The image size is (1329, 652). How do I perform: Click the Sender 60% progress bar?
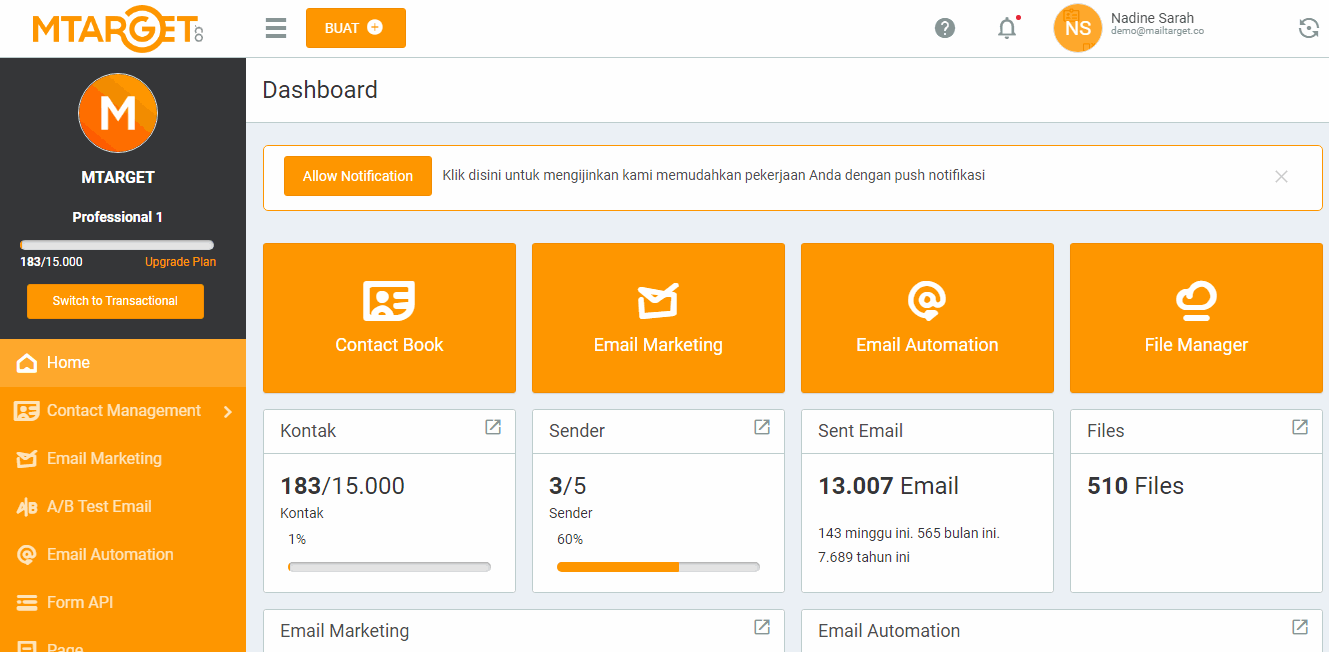(658, 567)
